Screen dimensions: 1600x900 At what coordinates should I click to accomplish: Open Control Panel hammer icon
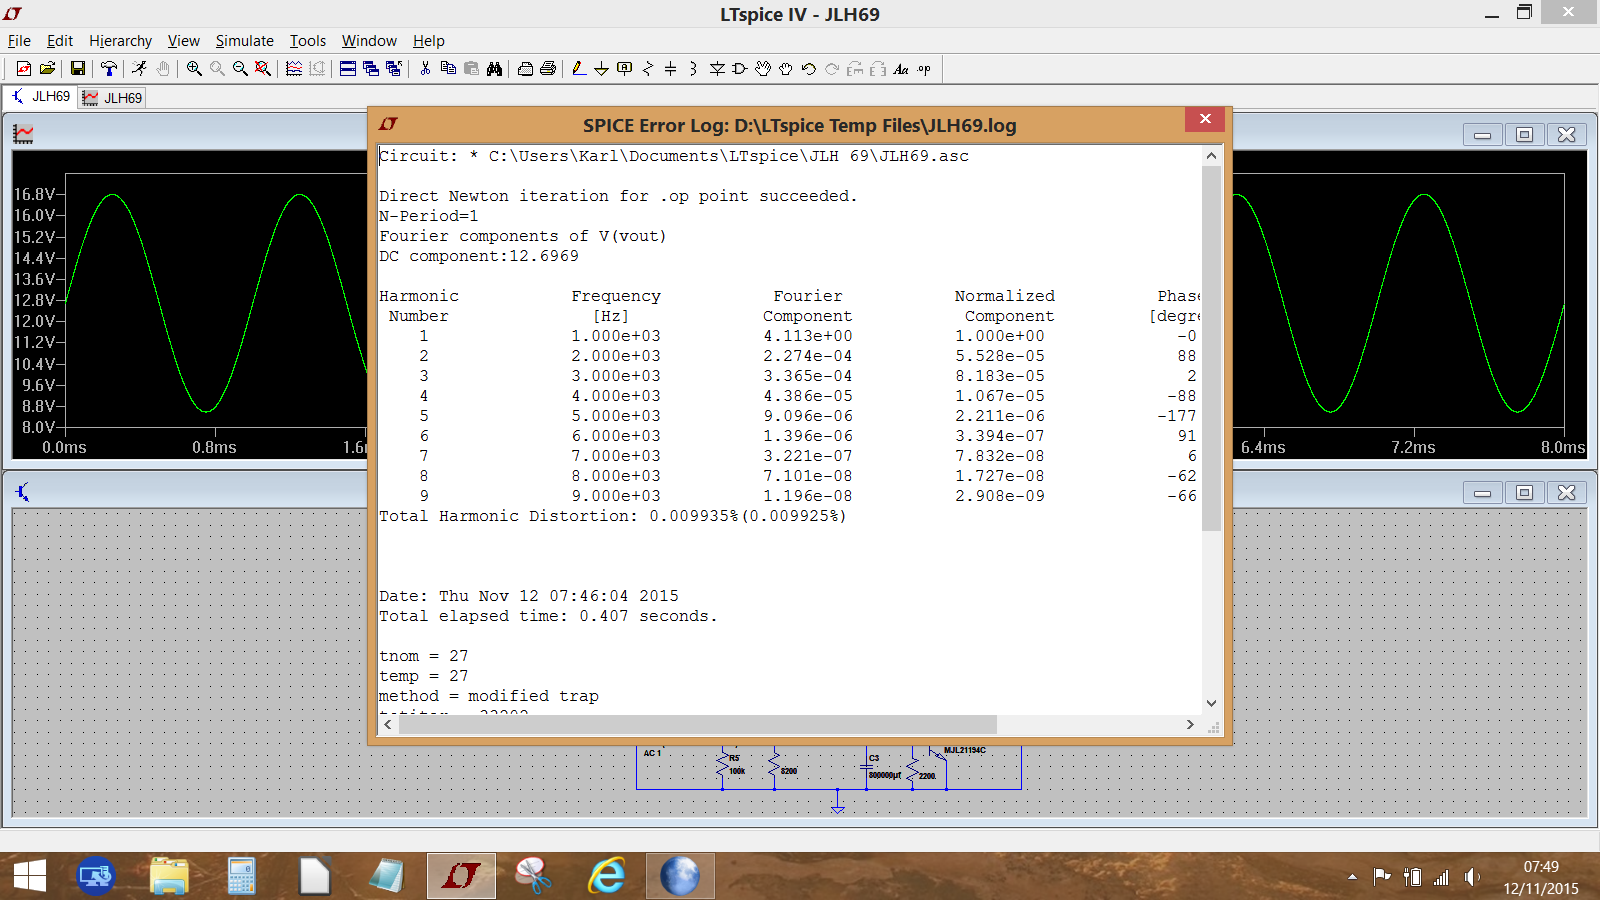click(x=109, y=69)
